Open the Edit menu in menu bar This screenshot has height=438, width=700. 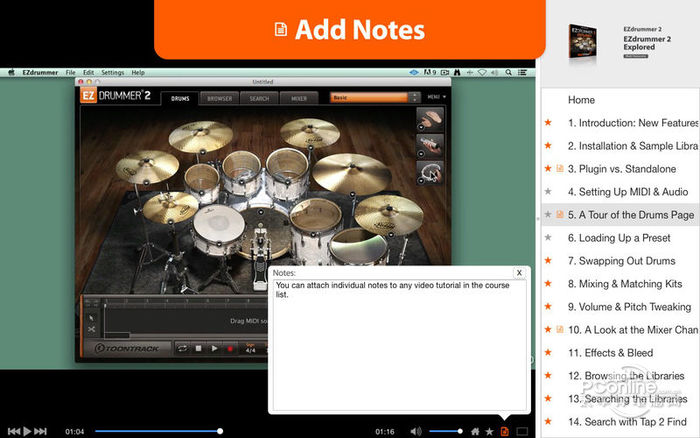pos(88,72)
